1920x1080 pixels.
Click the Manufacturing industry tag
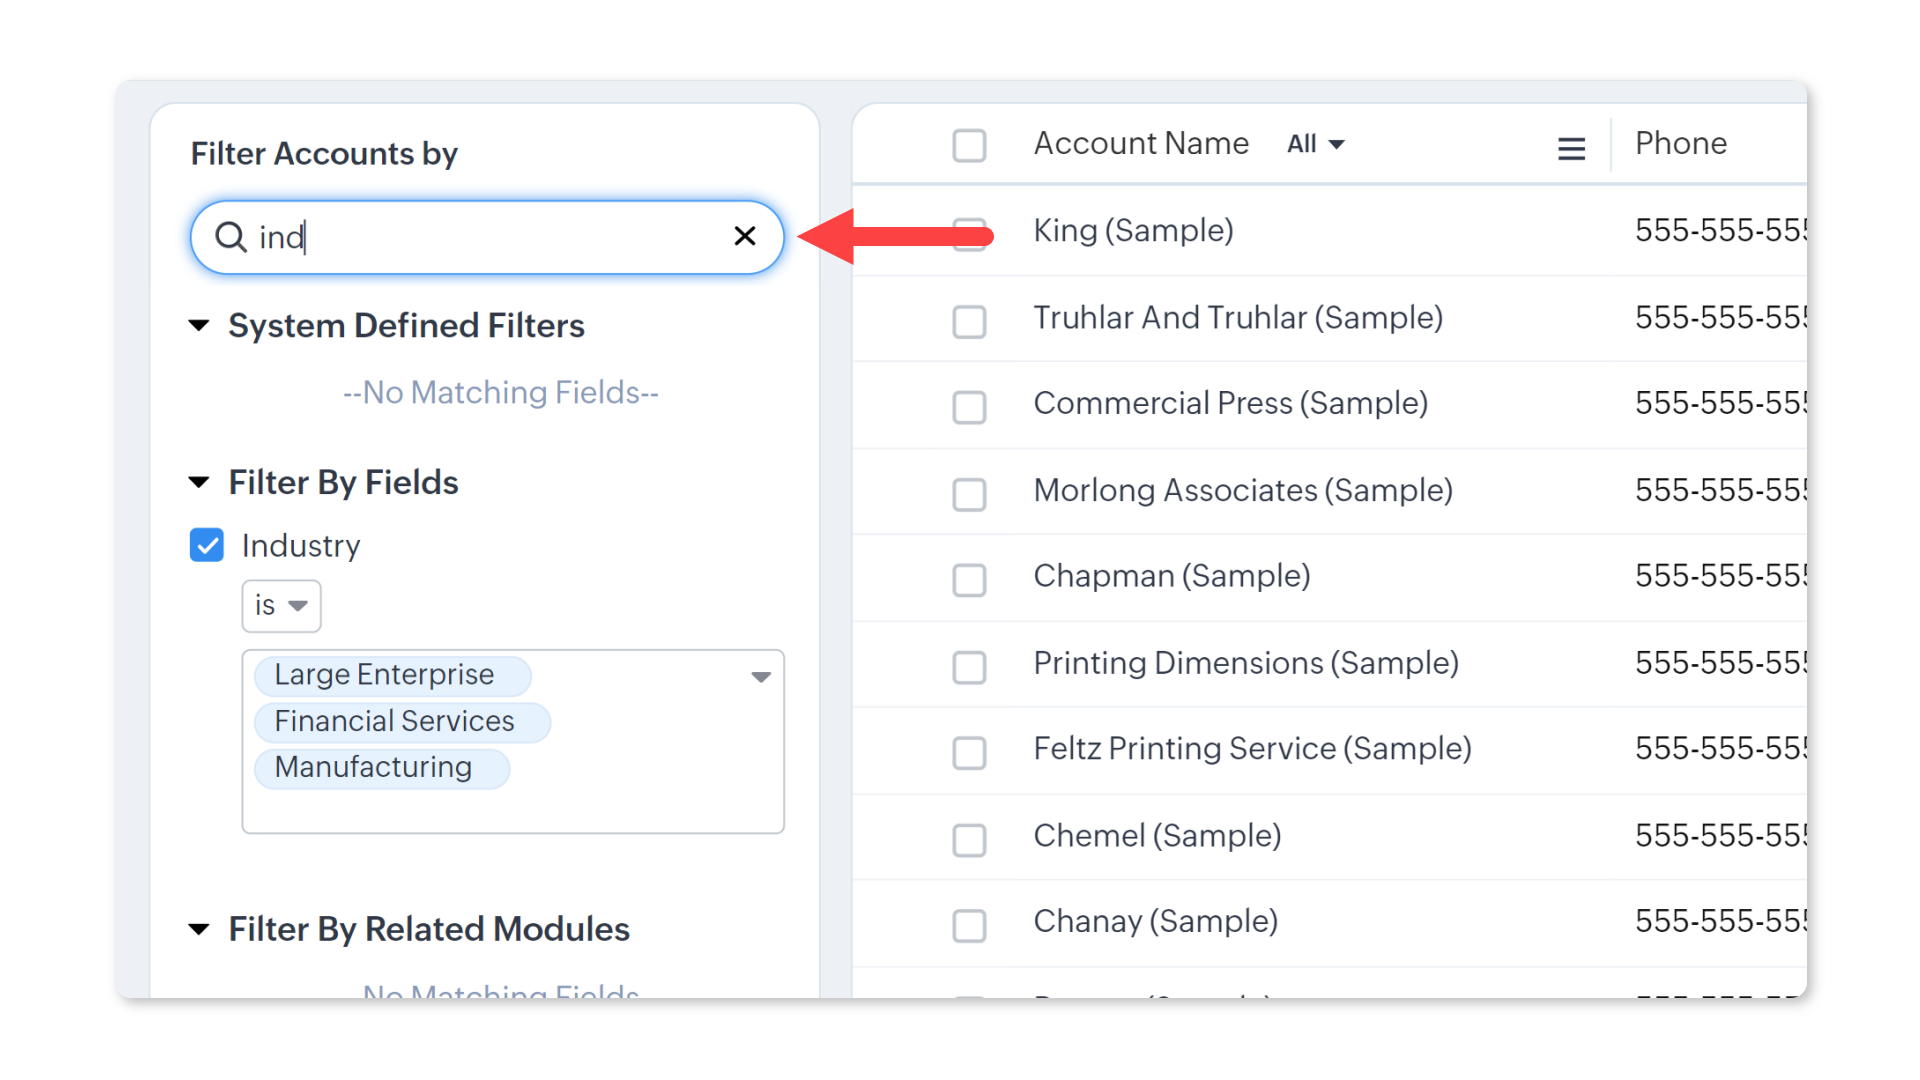pos(373,768)
